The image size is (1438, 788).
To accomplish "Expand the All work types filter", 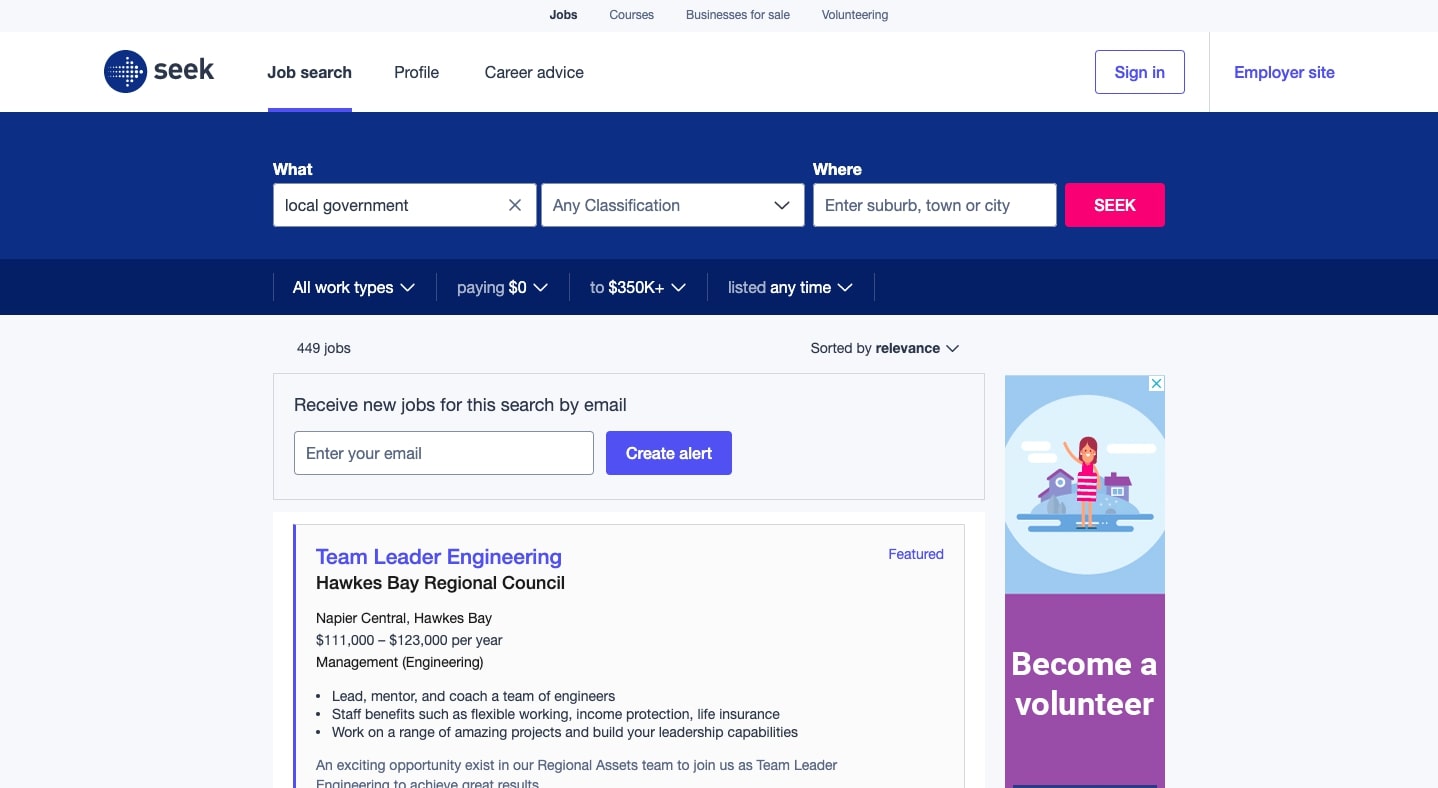I will 354,287.
